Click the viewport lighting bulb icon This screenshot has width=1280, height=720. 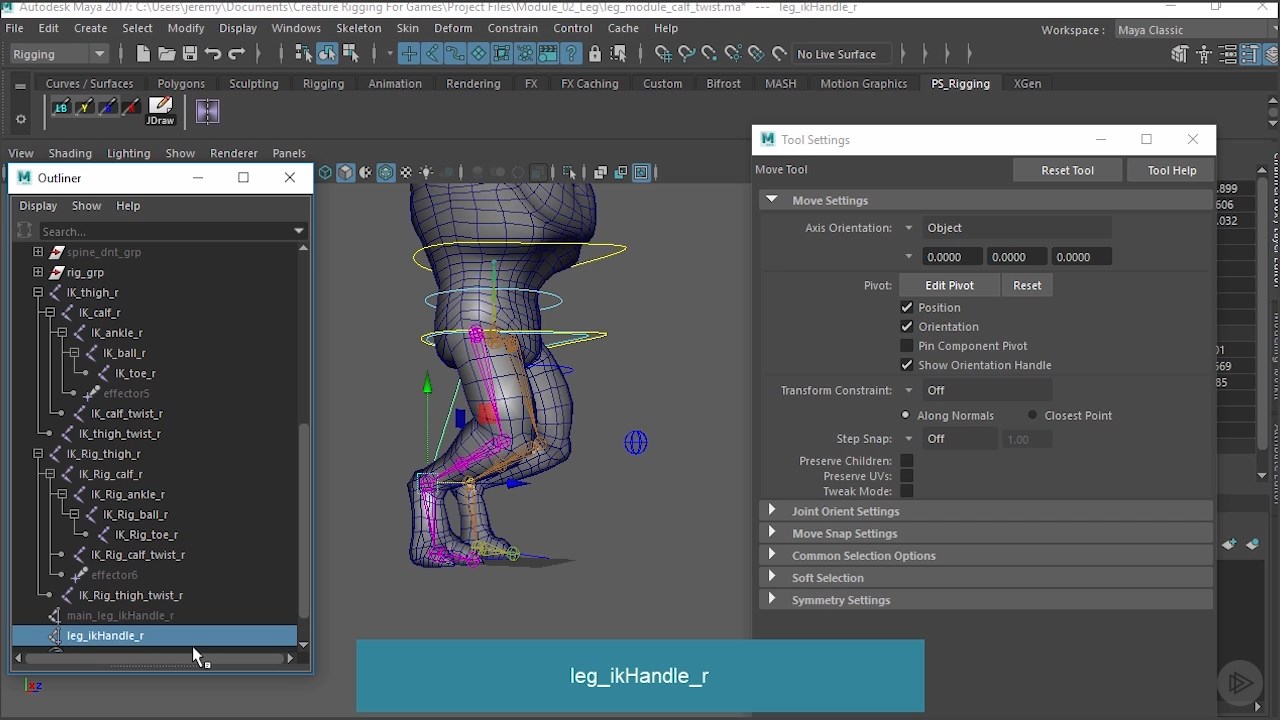pyautogui.click(x=427, y=172)
